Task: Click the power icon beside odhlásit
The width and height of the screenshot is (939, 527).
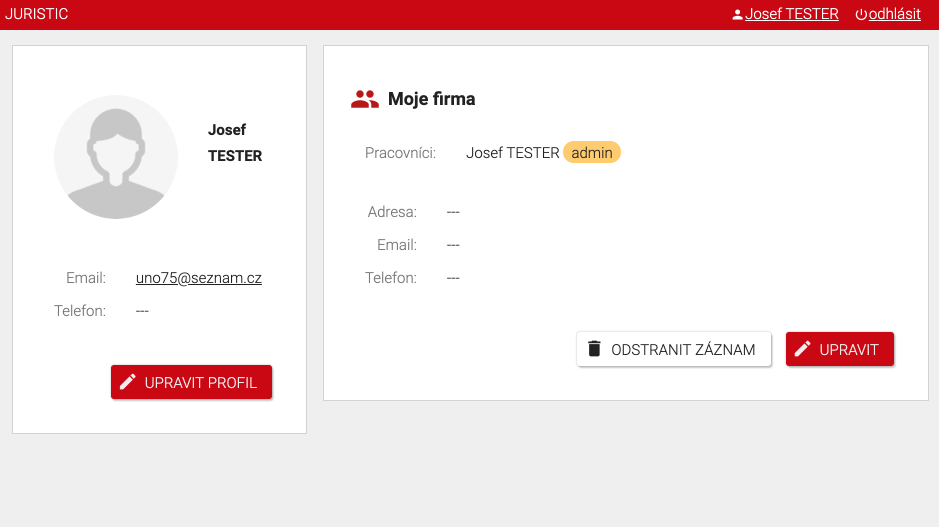Action: tap(861, 15)
